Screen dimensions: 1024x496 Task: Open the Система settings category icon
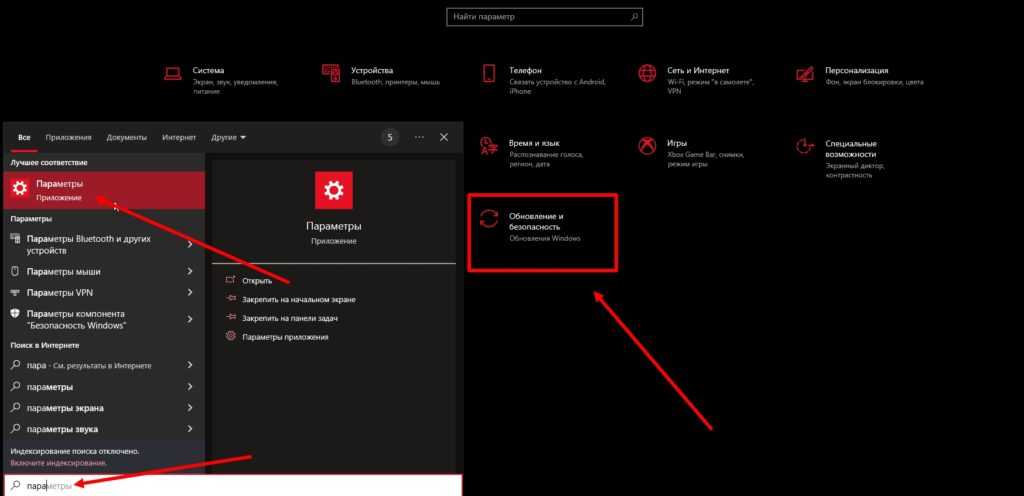click(x=172, y=73)
